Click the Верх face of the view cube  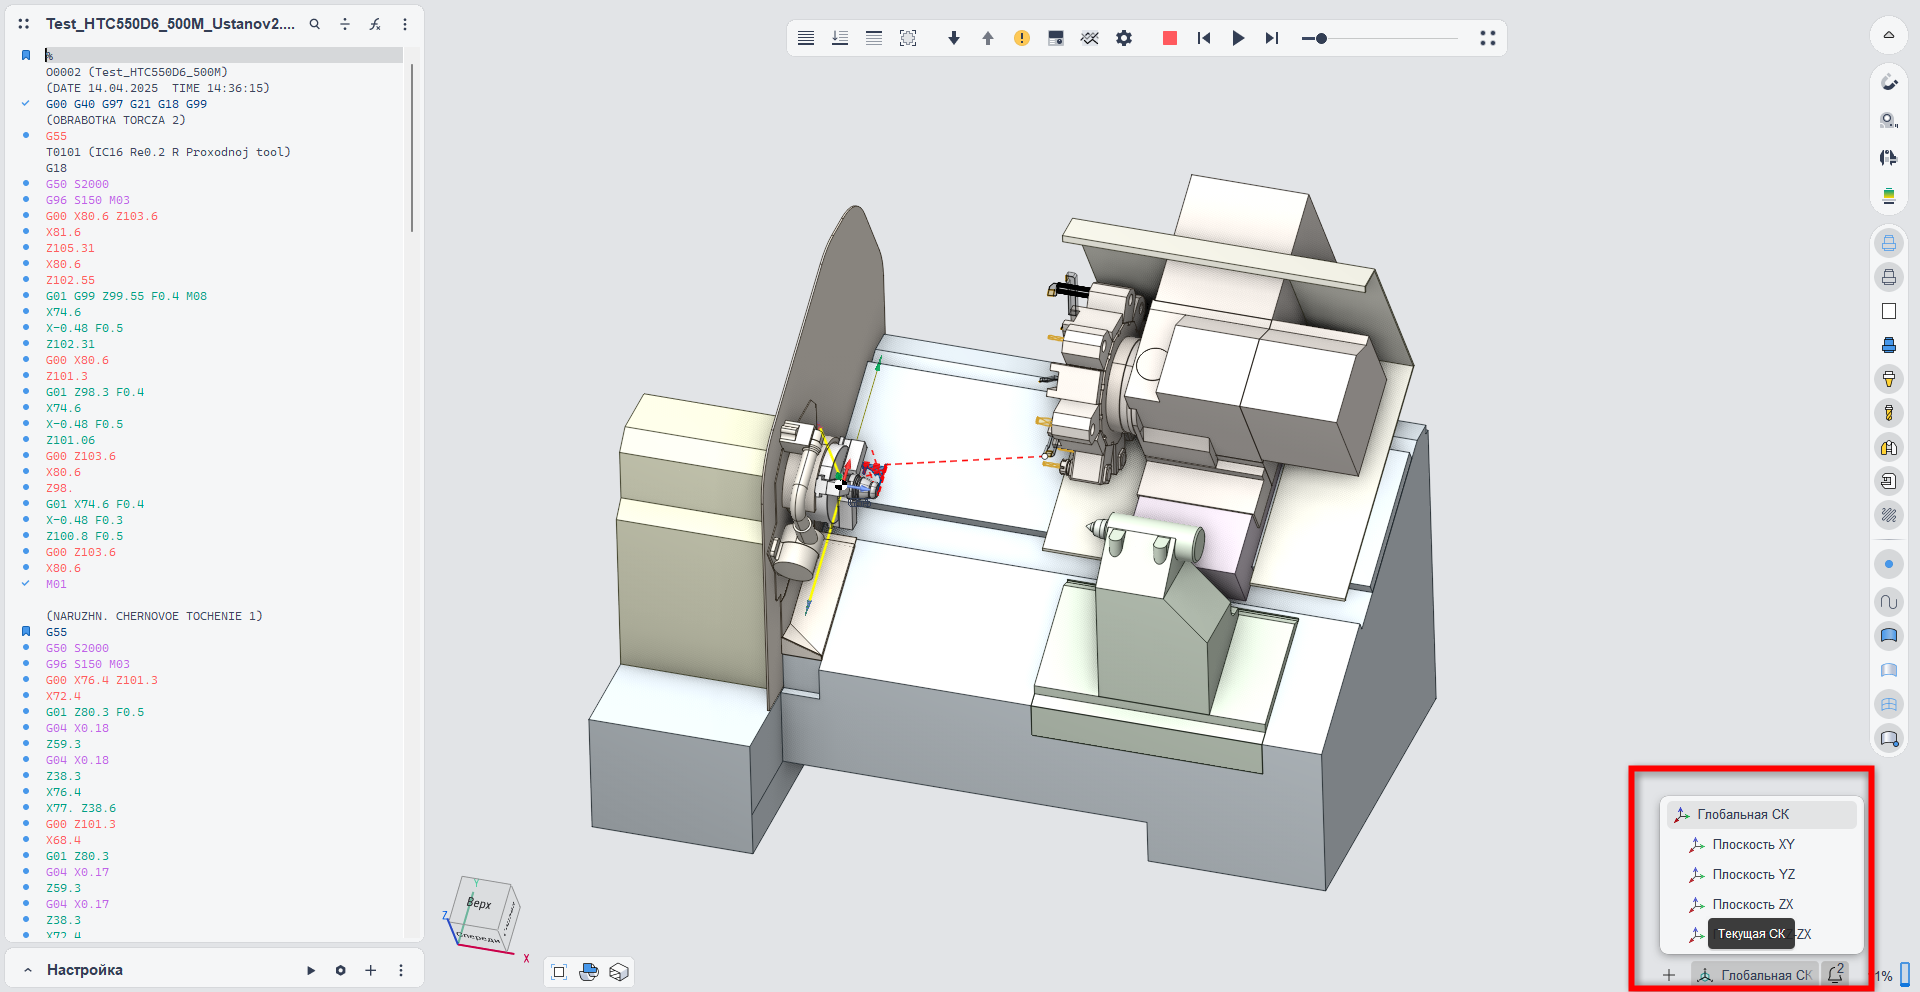(x=480, y=903)
